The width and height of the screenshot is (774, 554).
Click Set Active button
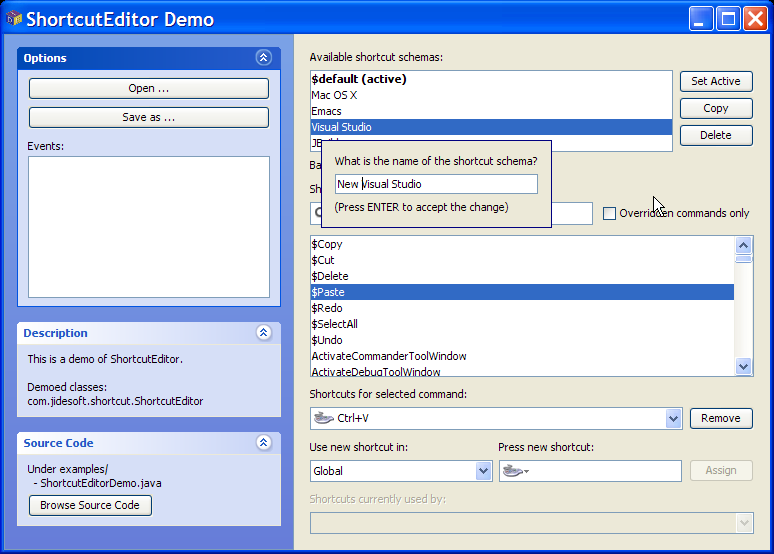coord(716,81)
